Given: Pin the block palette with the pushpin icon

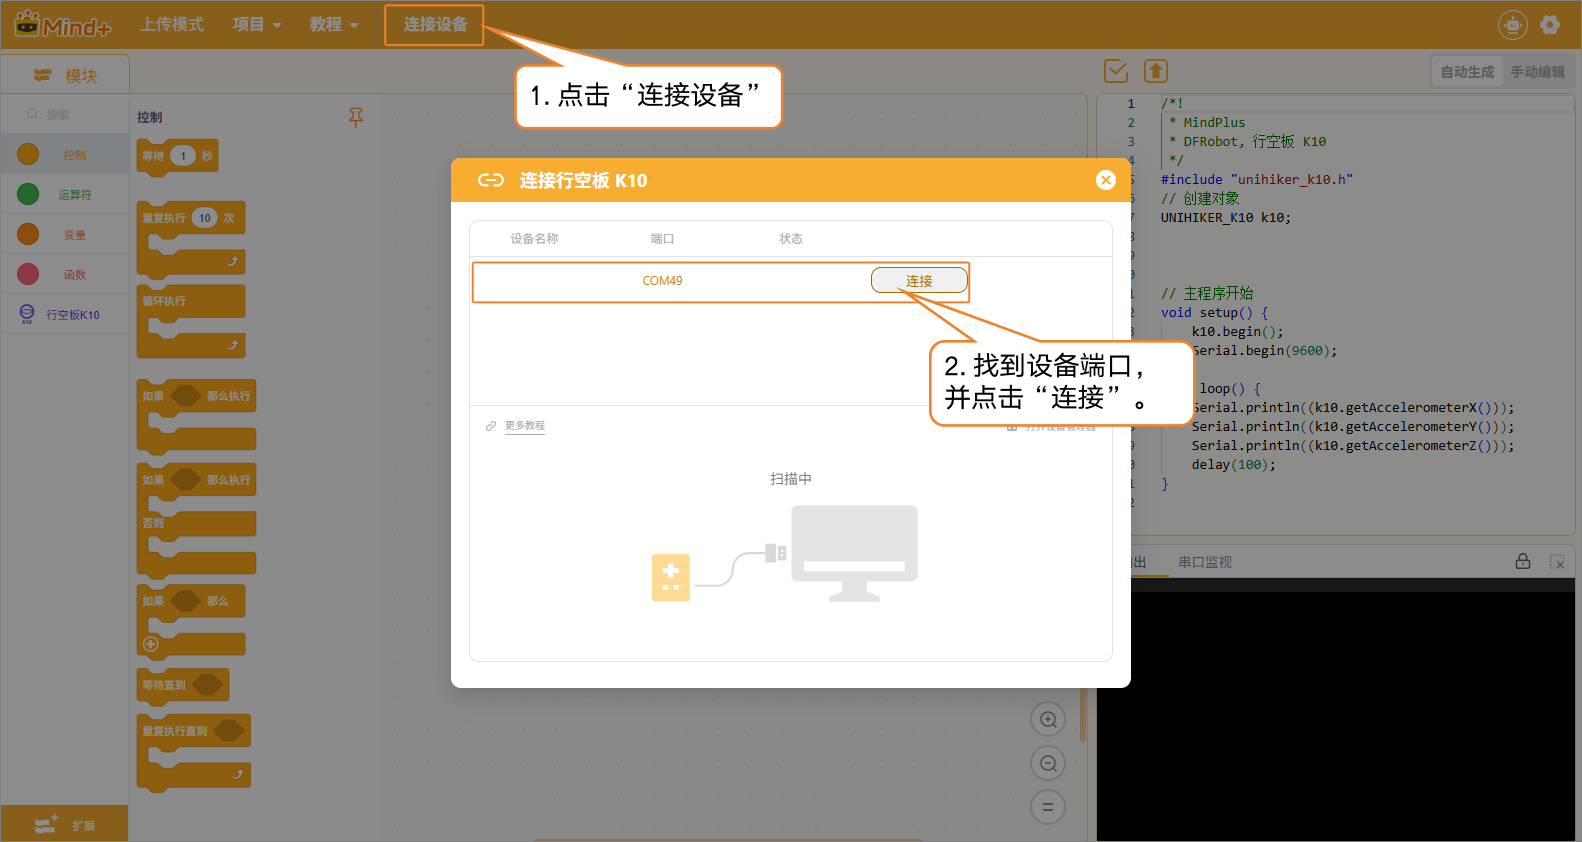Looking at the screenshot, I should [356, 117].
